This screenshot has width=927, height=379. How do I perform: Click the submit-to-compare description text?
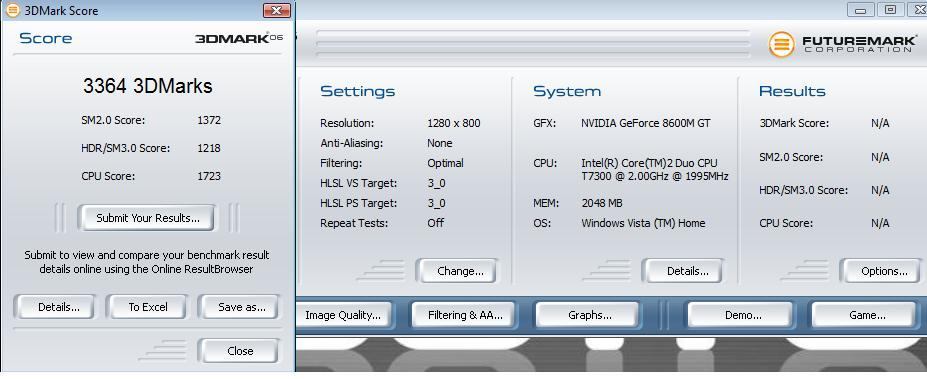tap(147, 262)
